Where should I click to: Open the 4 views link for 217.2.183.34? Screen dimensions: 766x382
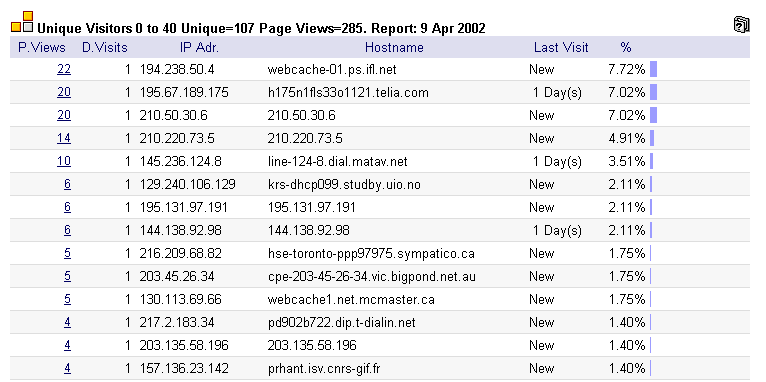click(67, 322)
